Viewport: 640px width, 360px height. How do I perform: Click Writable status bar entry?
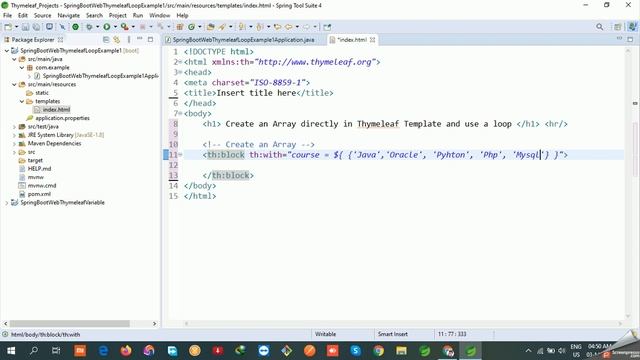325,334
